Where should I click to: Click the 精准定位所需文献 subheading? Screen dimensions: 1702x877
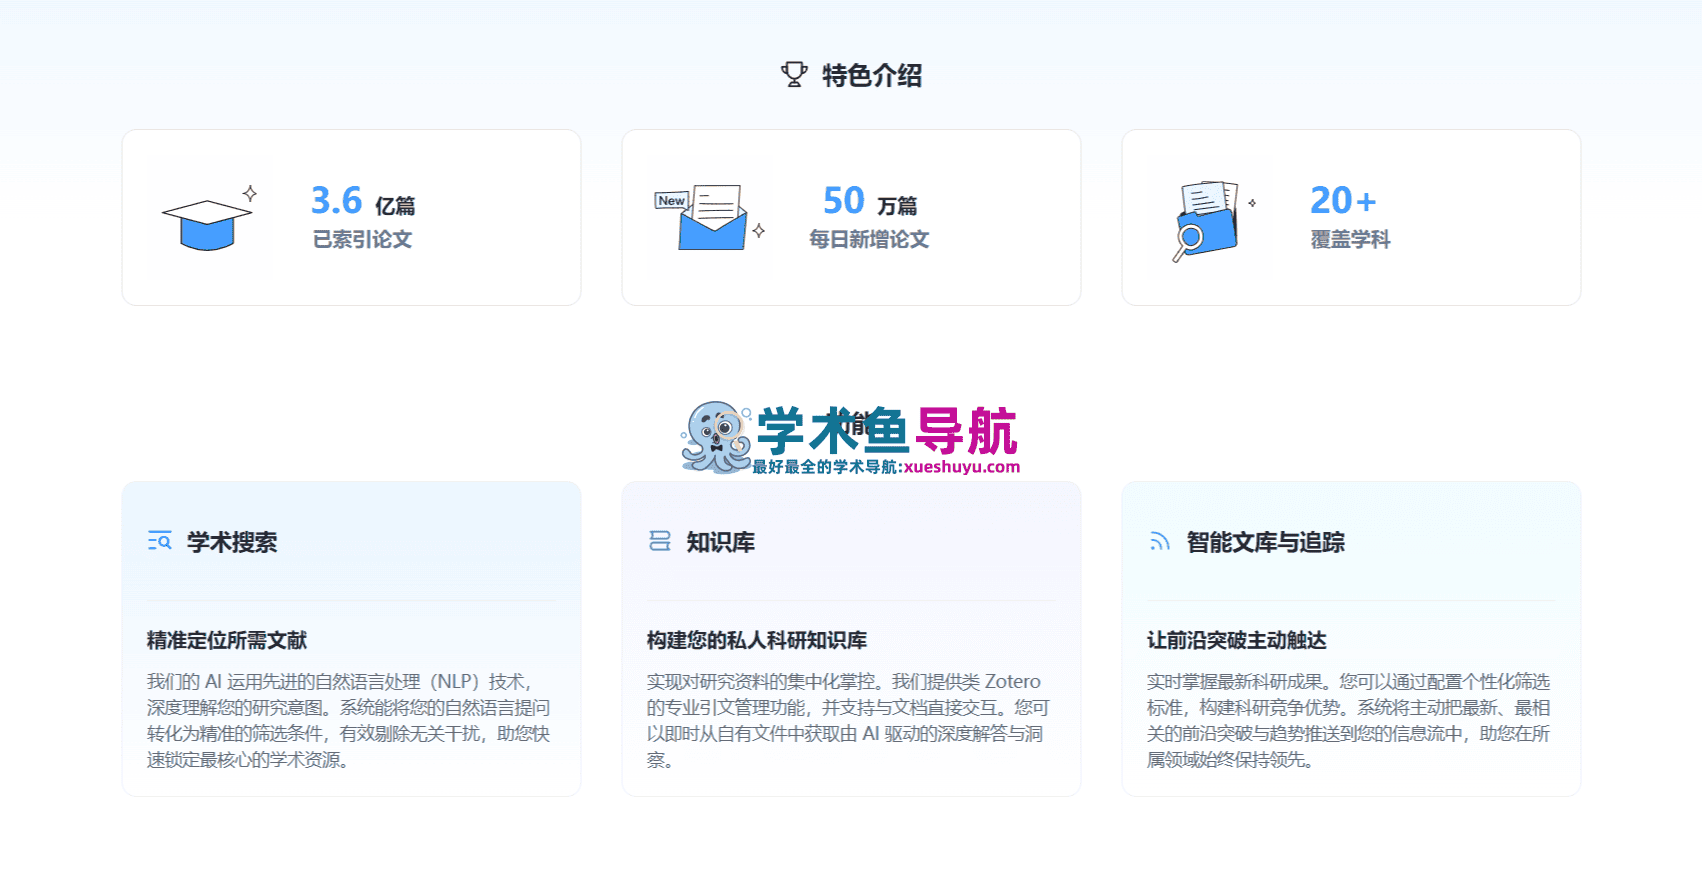[x=227, y=640]
